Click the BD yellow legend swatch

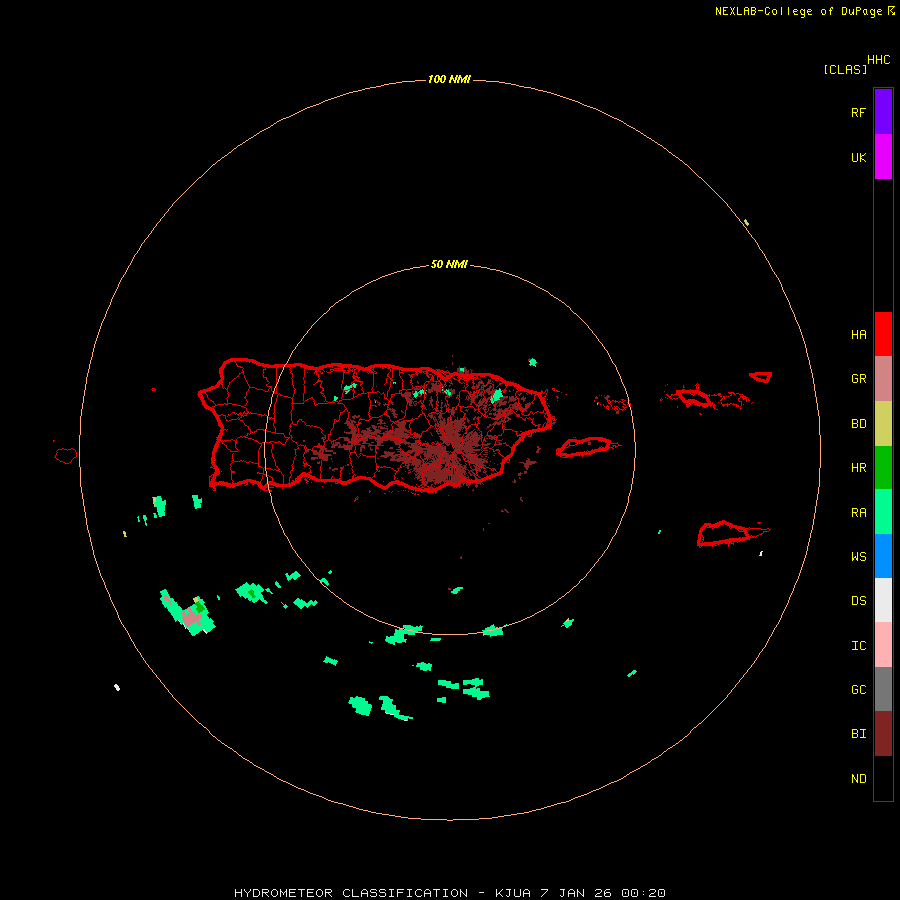[883, 424]
